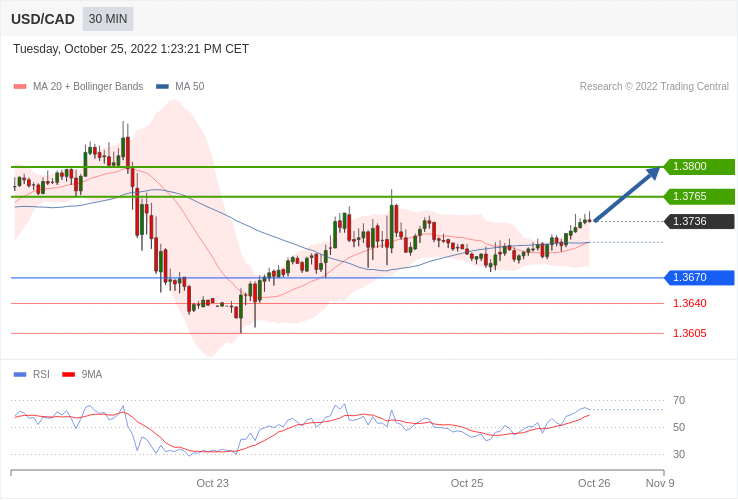Click the green 1.3765 resistance price tag
Viewport: 738px width, 500px height.
[699, 196]
